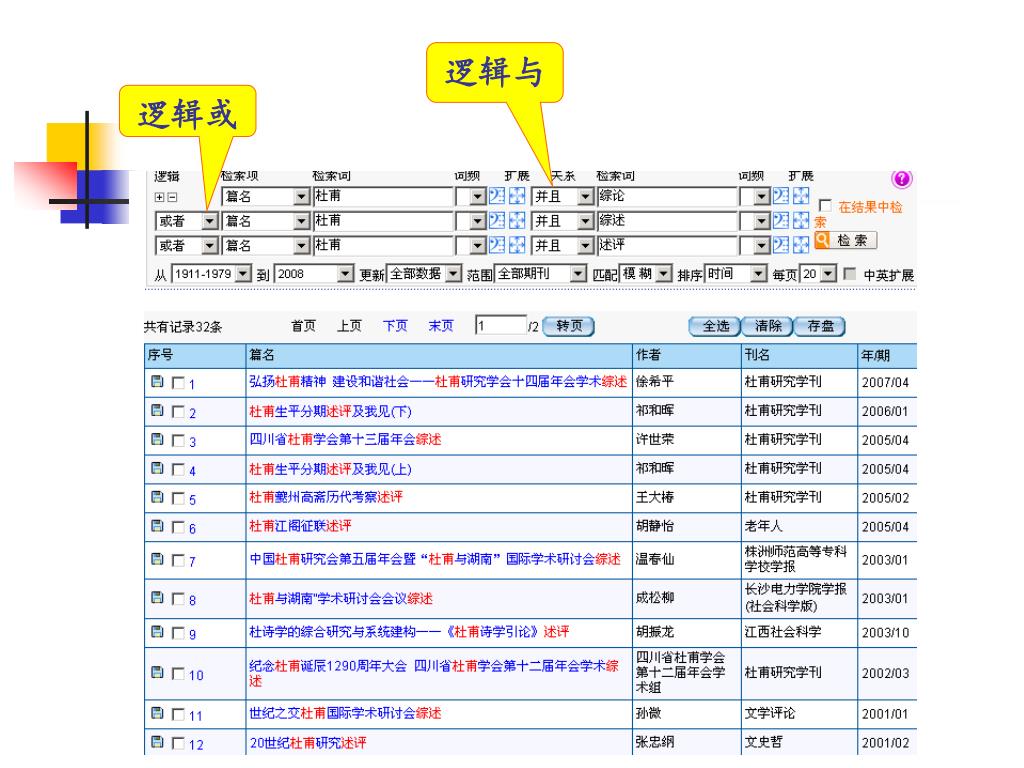This screenshot has height=768, width=1024.
Task: Tick checkbox for record 10
Action: pyautogui.click(x=178, y=673)
